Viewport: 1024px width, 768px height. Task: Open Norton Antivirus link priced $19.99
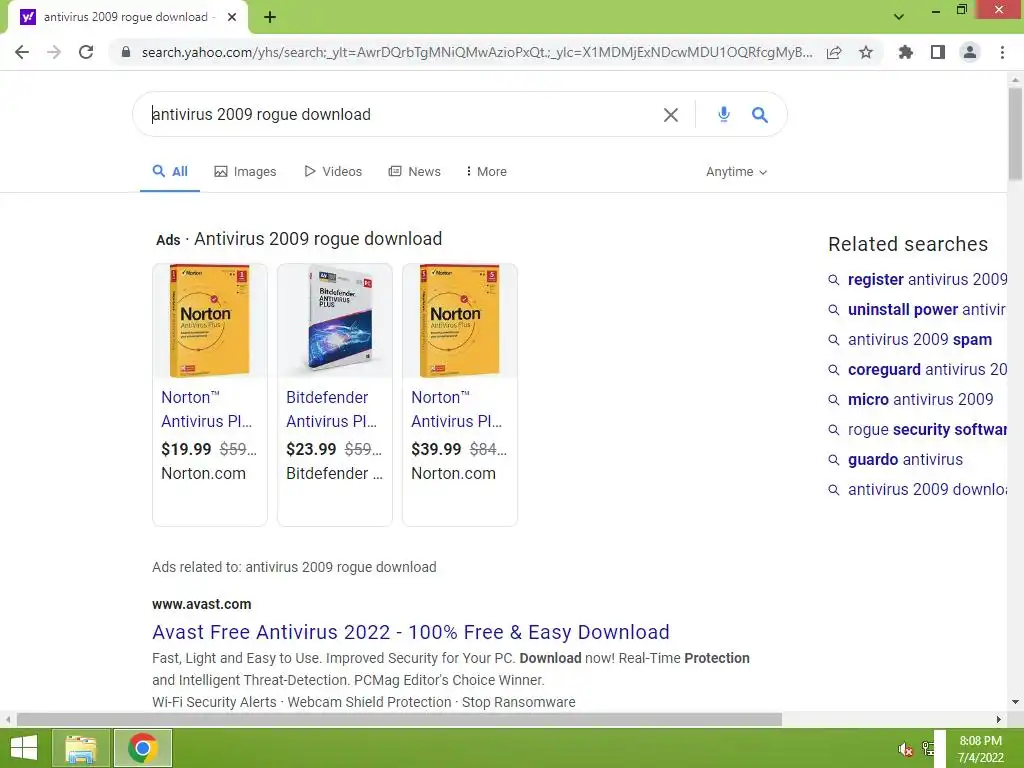click(206, 409)
